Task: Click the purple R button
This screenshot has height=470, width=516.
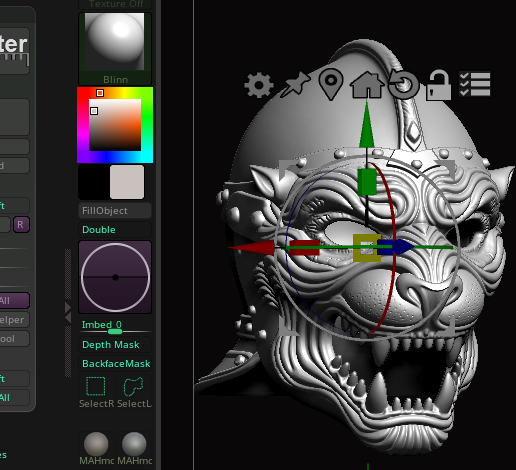Action: point(21,225)
